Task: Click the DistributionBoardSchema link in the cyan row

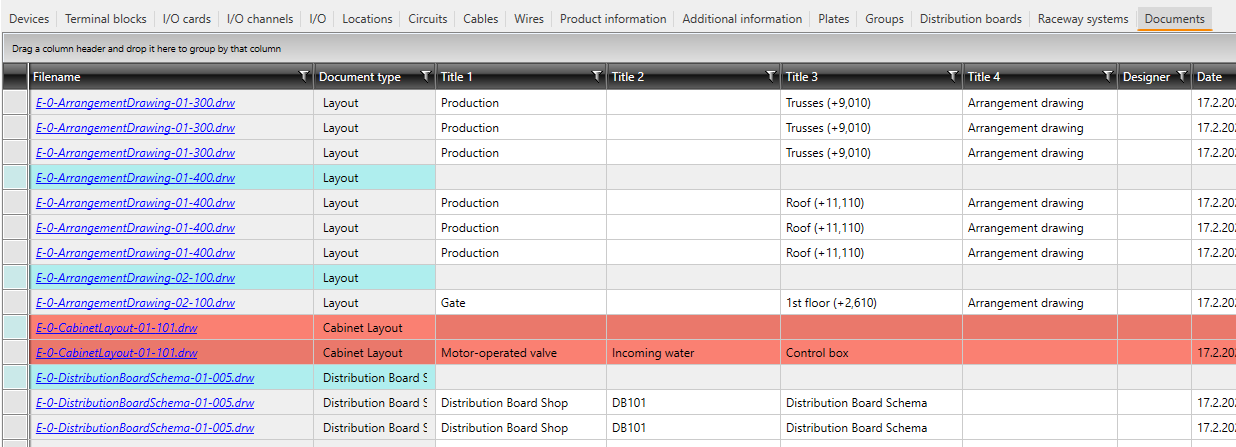Action: click(x=144, y=378)
